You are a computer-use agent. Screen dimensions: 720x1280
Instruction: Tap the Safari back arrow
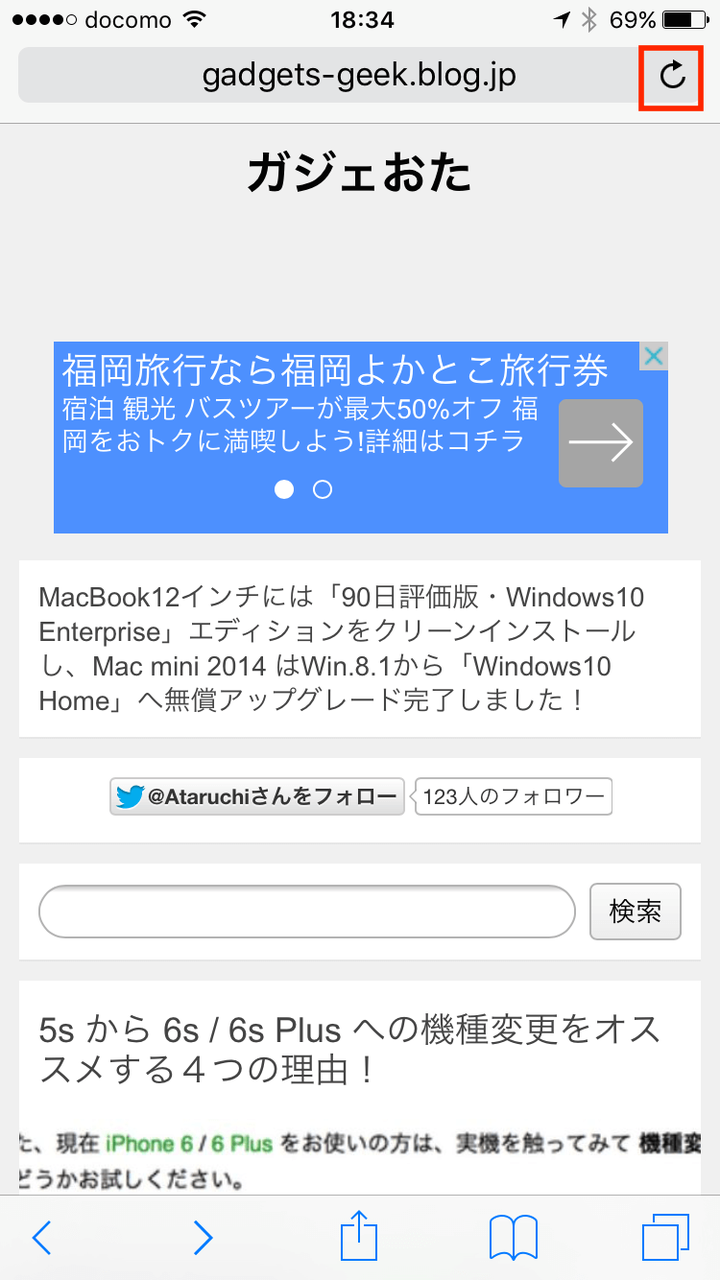coord(42,1238)
